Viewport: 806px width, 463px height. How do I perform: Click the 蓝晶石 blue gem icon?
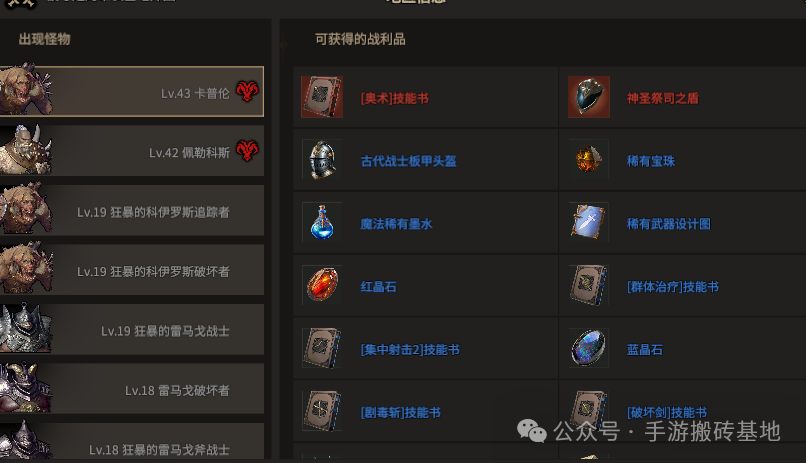pos(589,348)
